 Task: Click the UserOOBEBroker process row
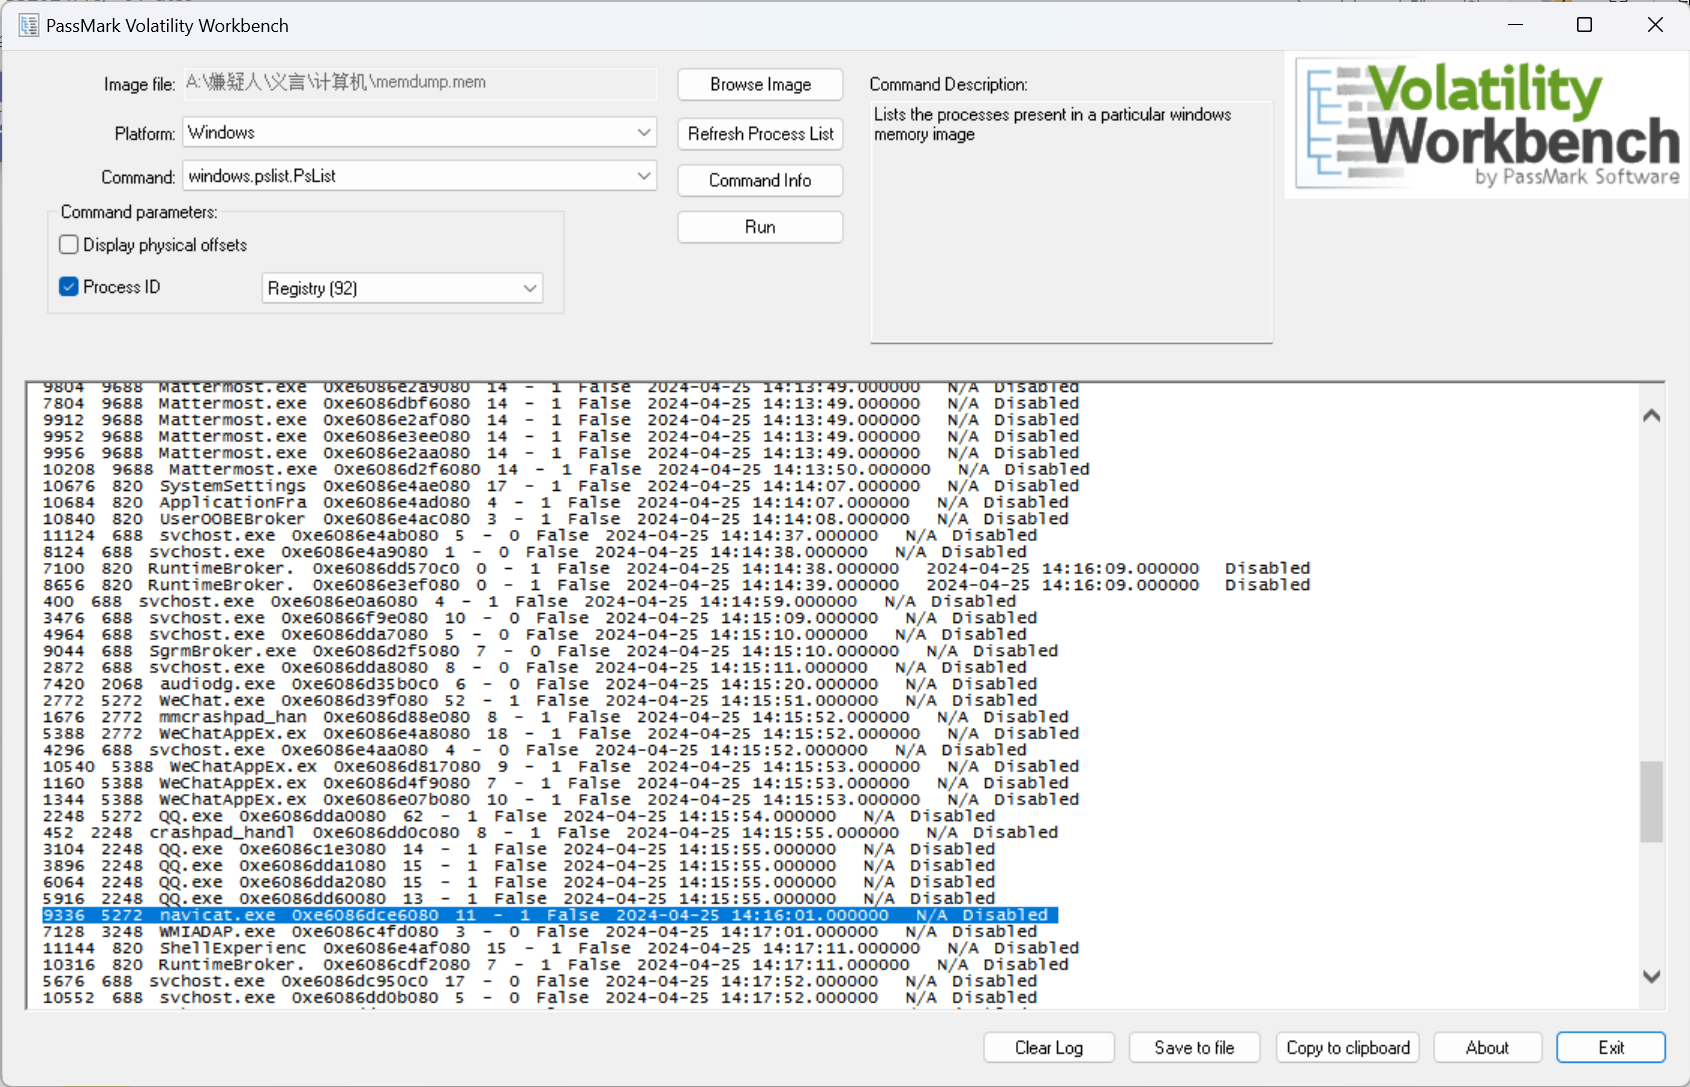point(556,519)
